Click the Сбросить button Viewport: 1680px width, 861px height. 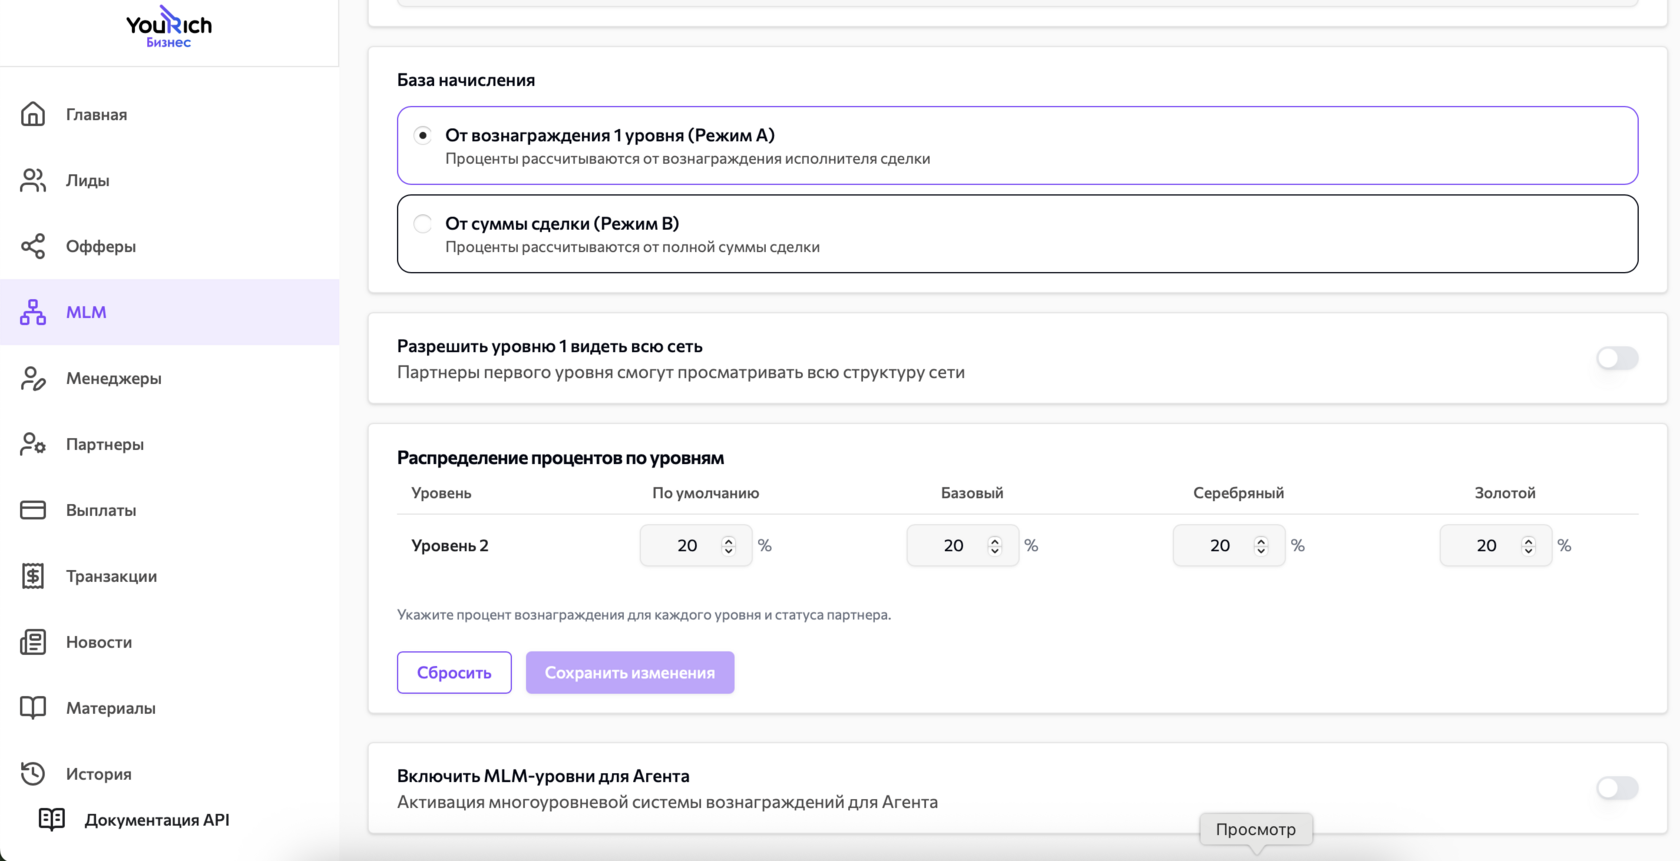454,673
